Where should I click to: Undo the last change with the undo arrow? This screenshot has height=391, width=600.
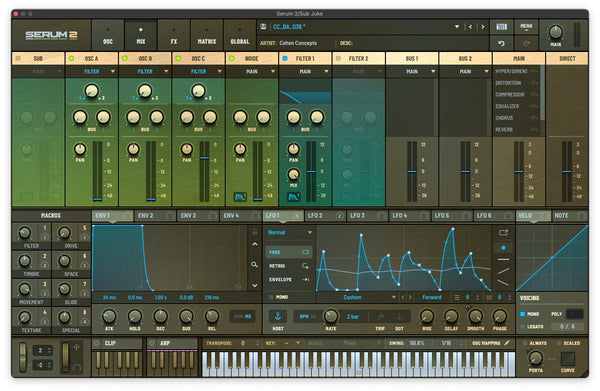point(501,43)
